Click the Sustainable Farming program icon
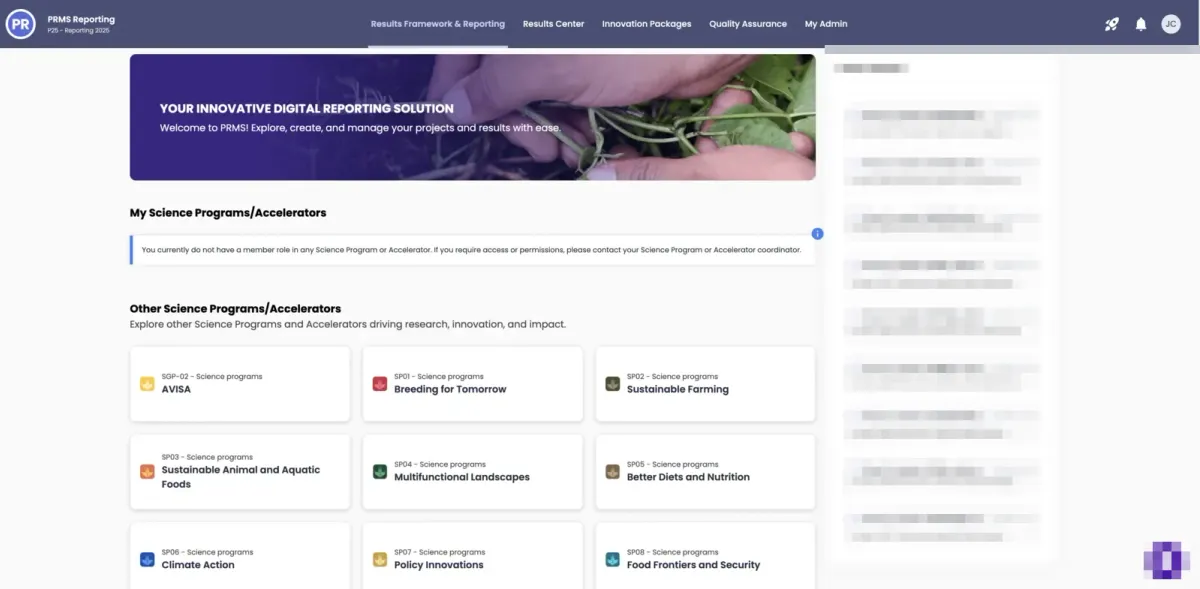Viewport: 1200px width, 589px height. click(612, 384)
